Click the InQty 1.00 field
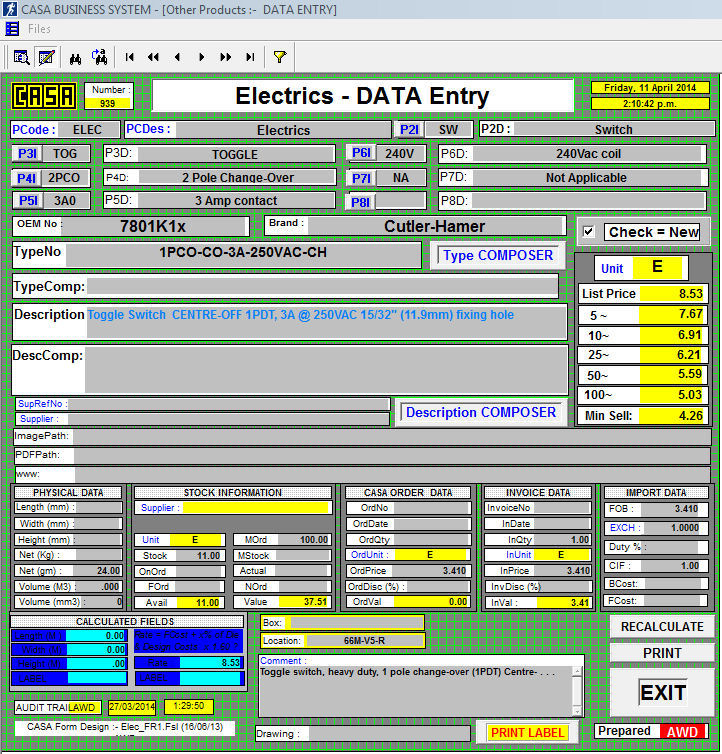The width and height of the screenshot is (722, 754). (561, 540)
